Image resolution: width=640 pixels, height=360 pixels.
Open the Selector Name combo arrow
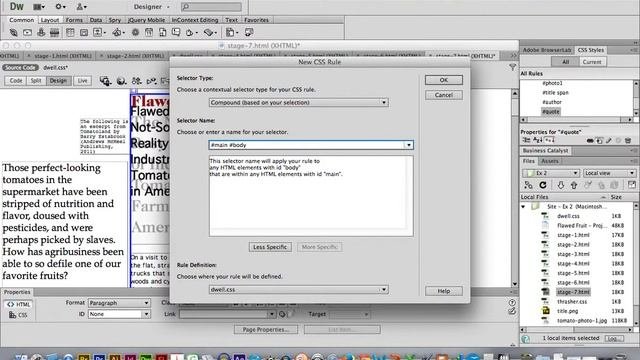point(409,145)
